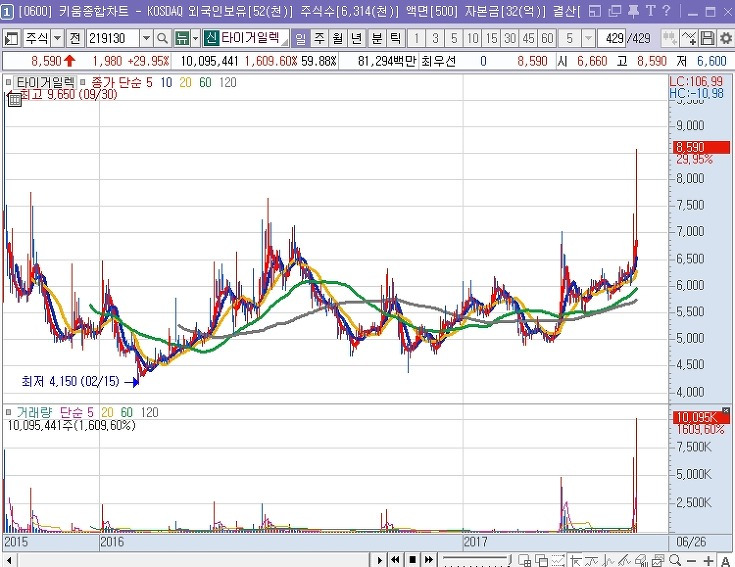735x567 pixels.
Task: Click the crosshair data window icon at bottom
Action: 524,560
